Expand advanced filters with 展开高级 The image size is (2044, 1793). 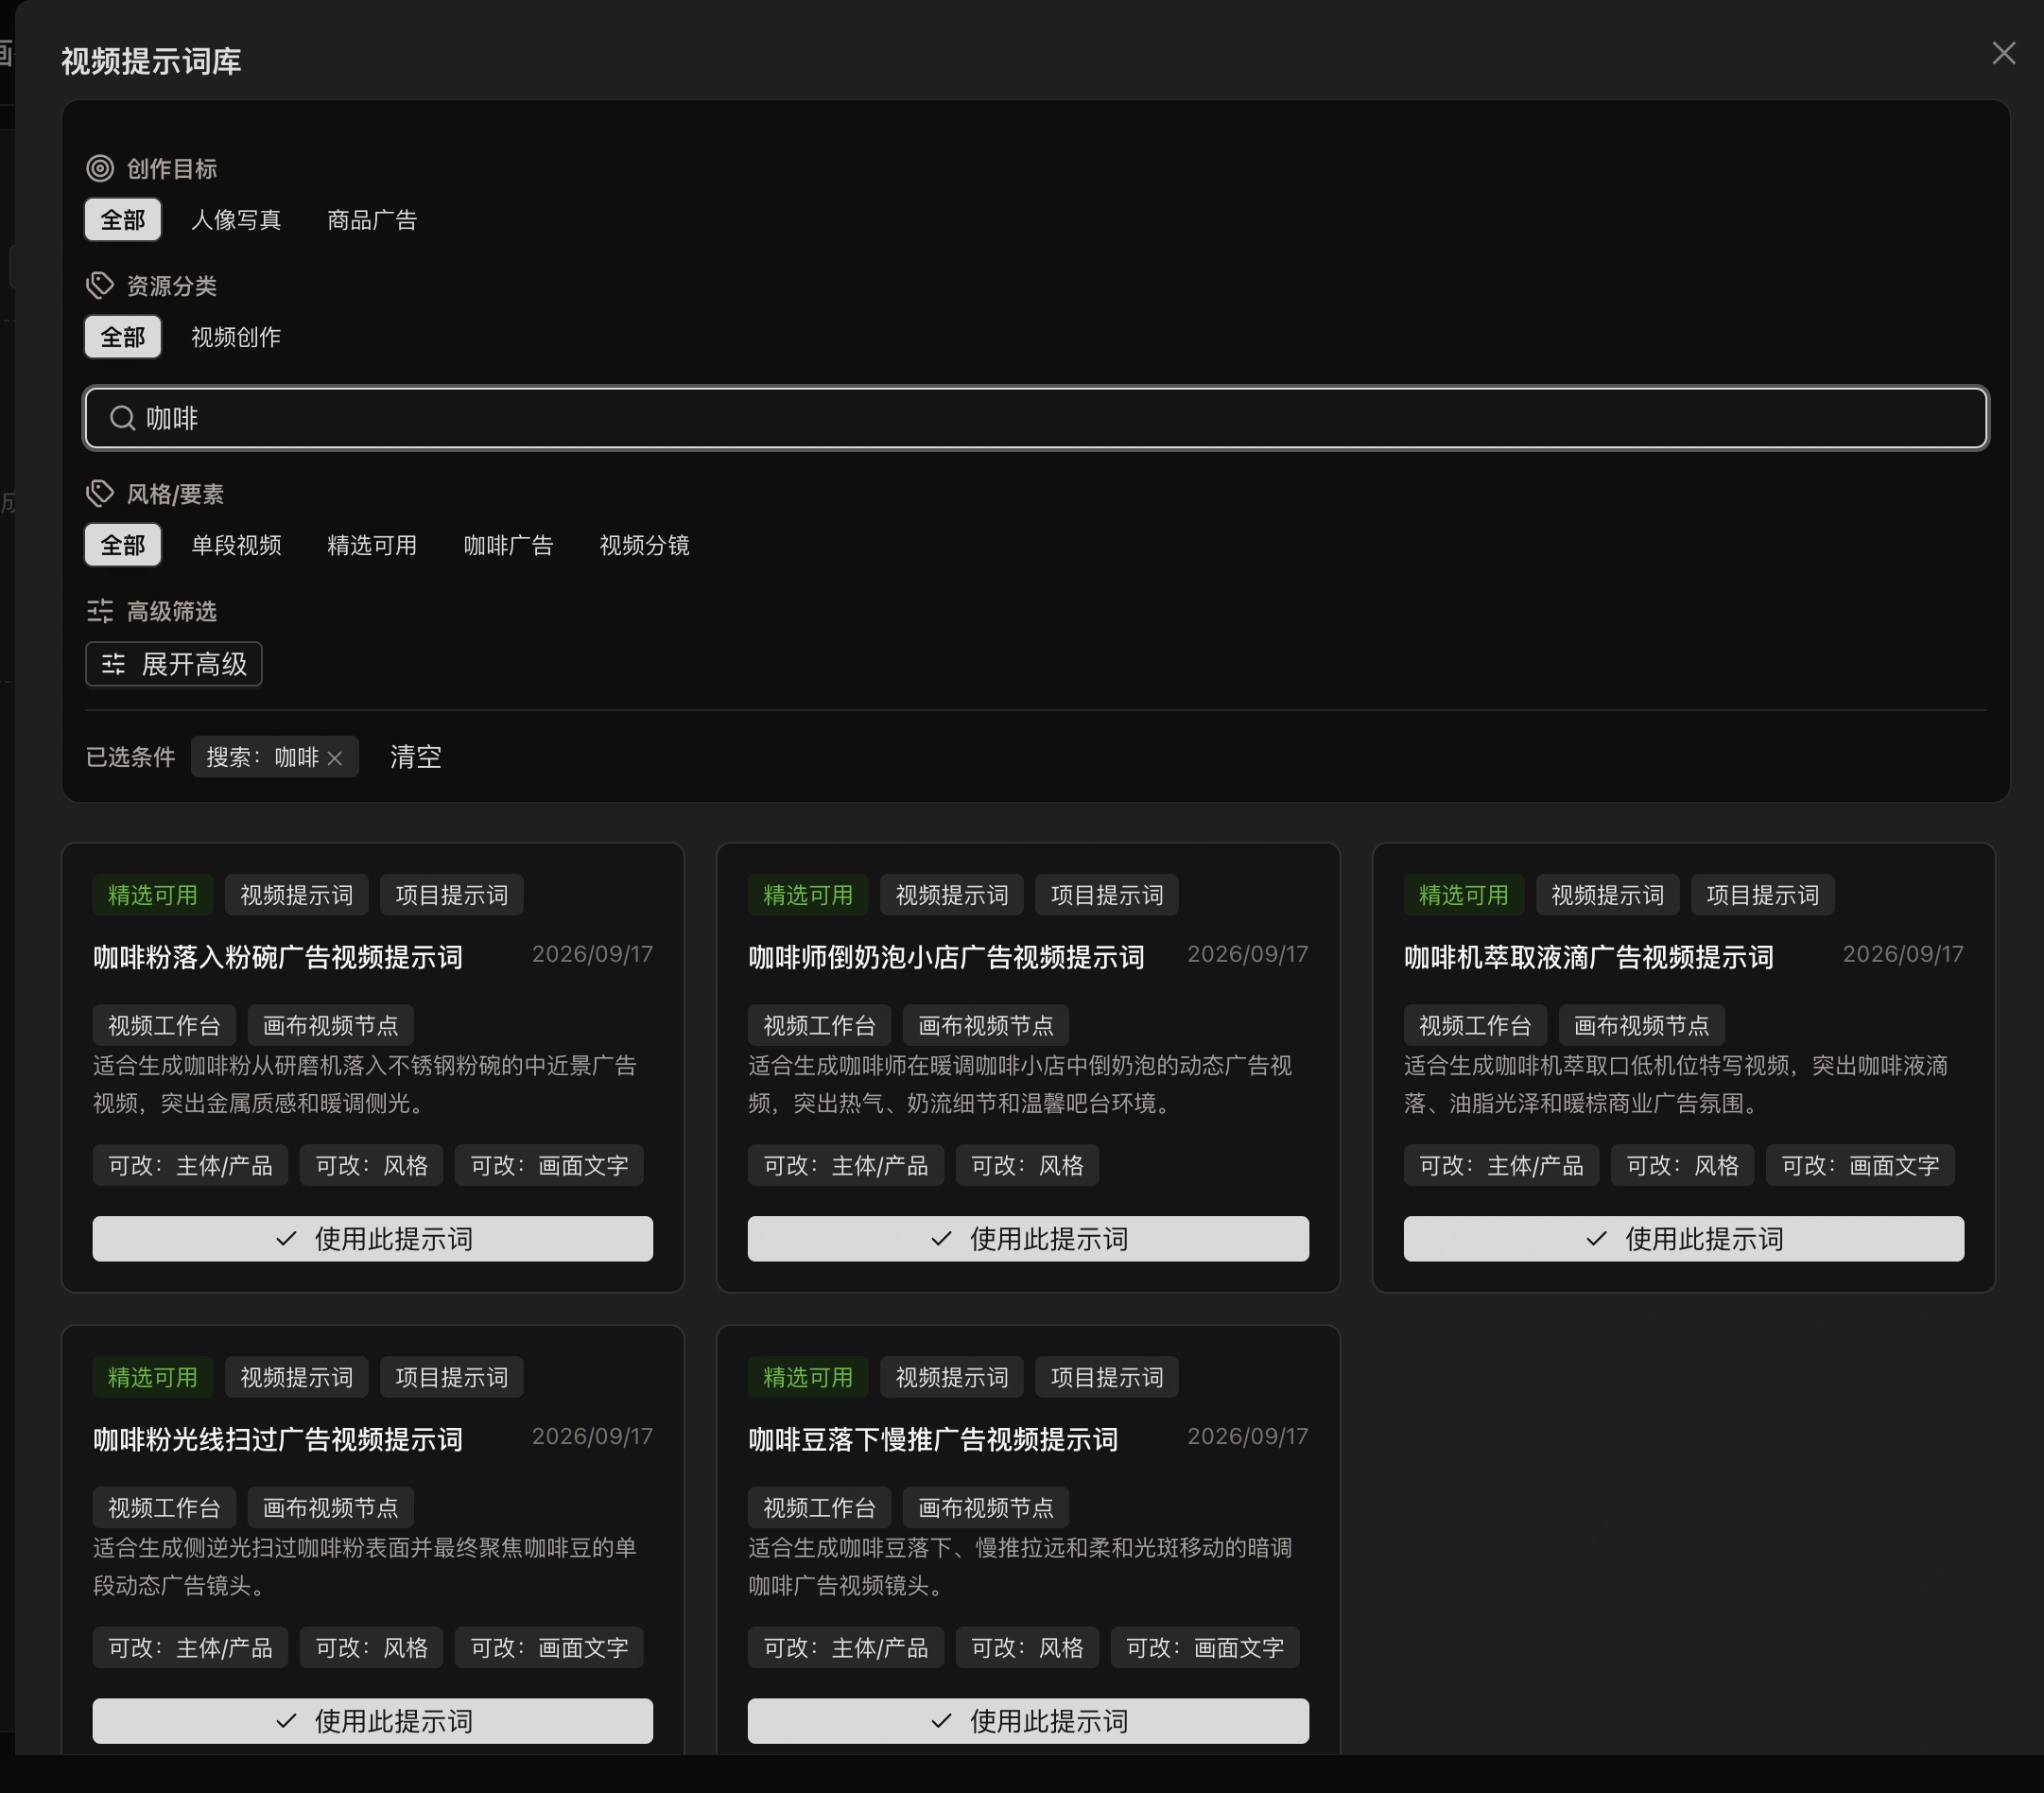[174, 664]
